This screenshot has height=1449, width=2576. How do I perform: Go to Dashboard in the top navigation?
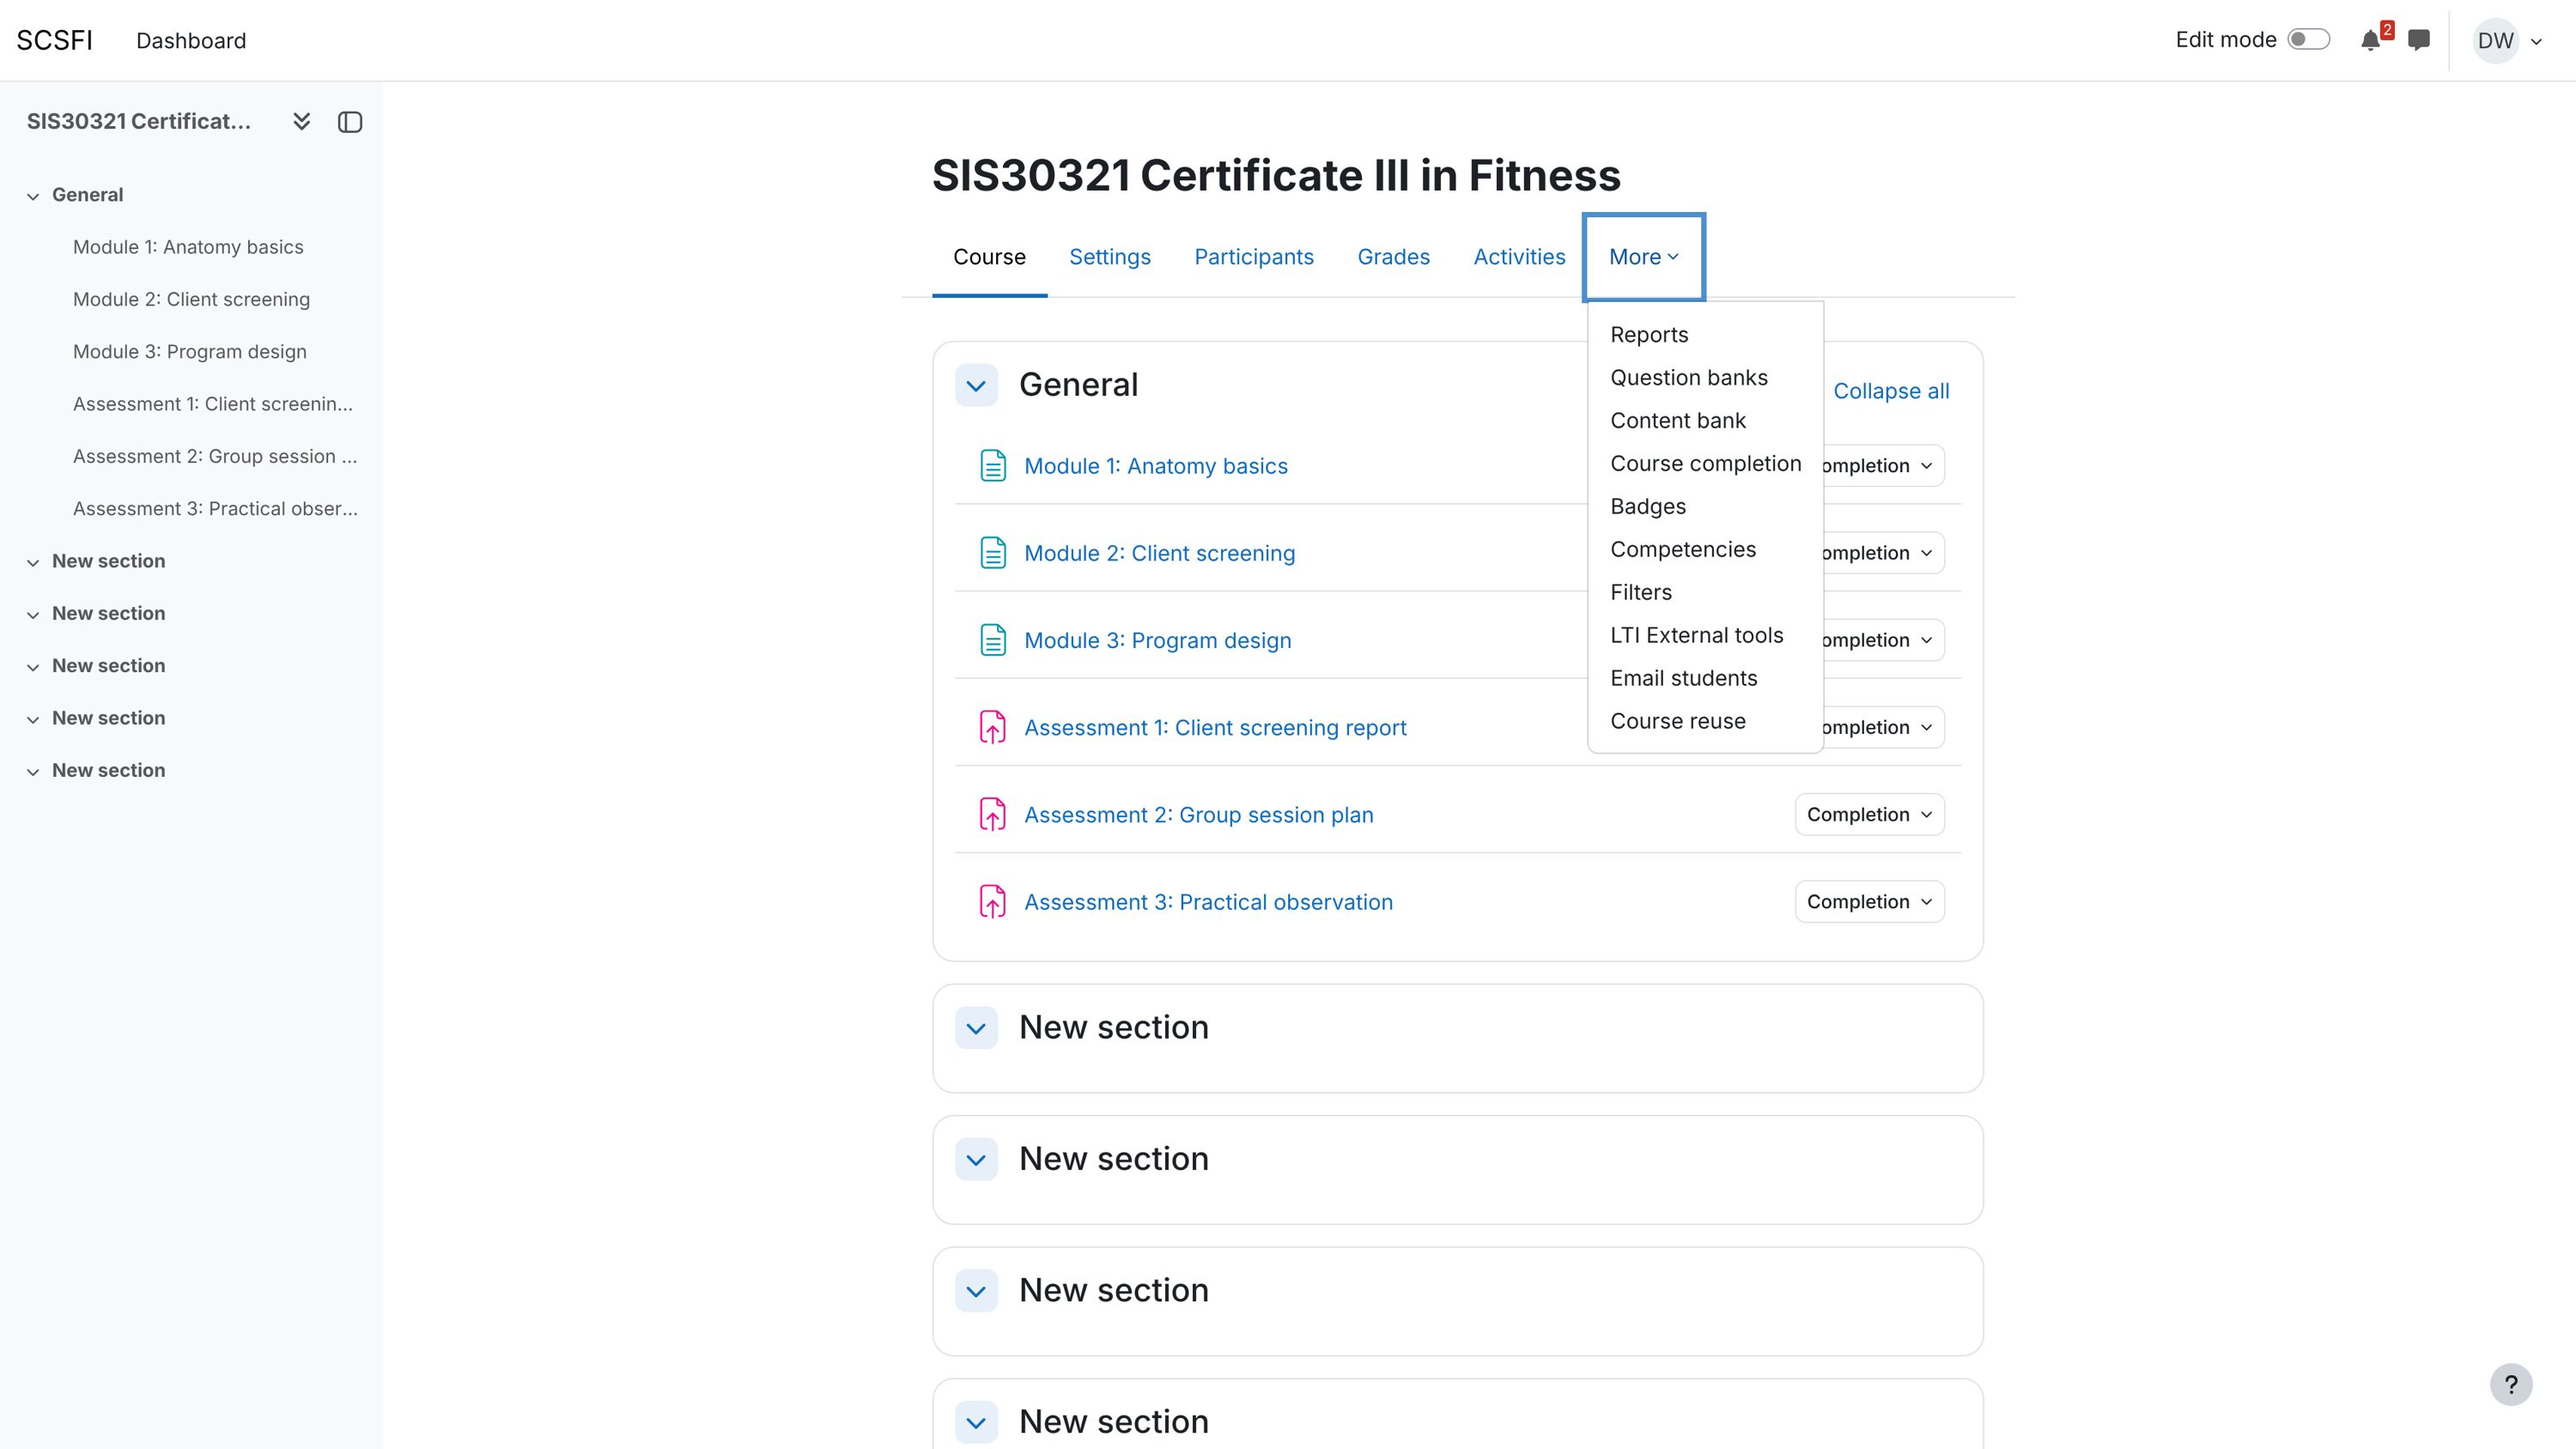pos(191,41)
